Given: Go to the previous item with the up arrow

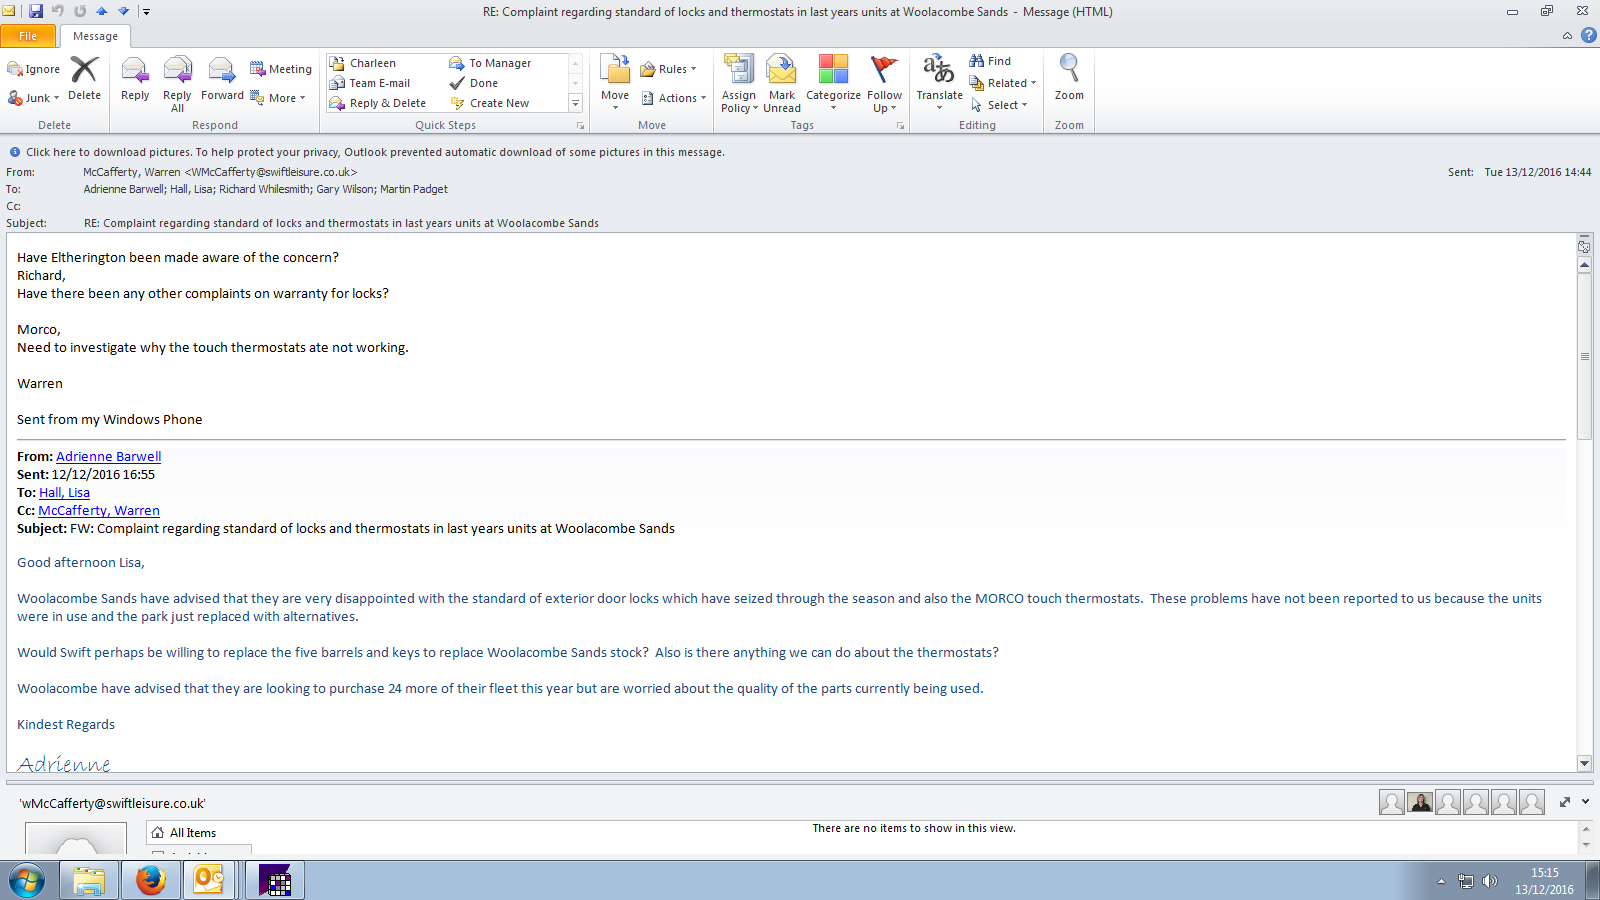Looking at the screenshot, I should pos(102,11).
